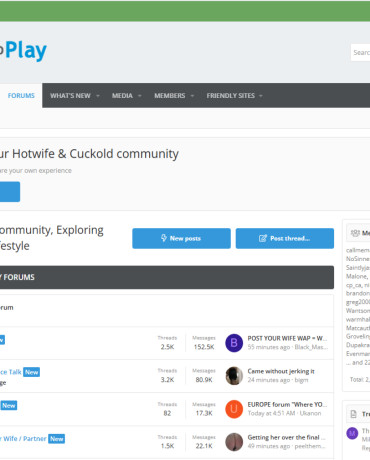Open the purple M avatar in sidebar

[x=352, y=434]
